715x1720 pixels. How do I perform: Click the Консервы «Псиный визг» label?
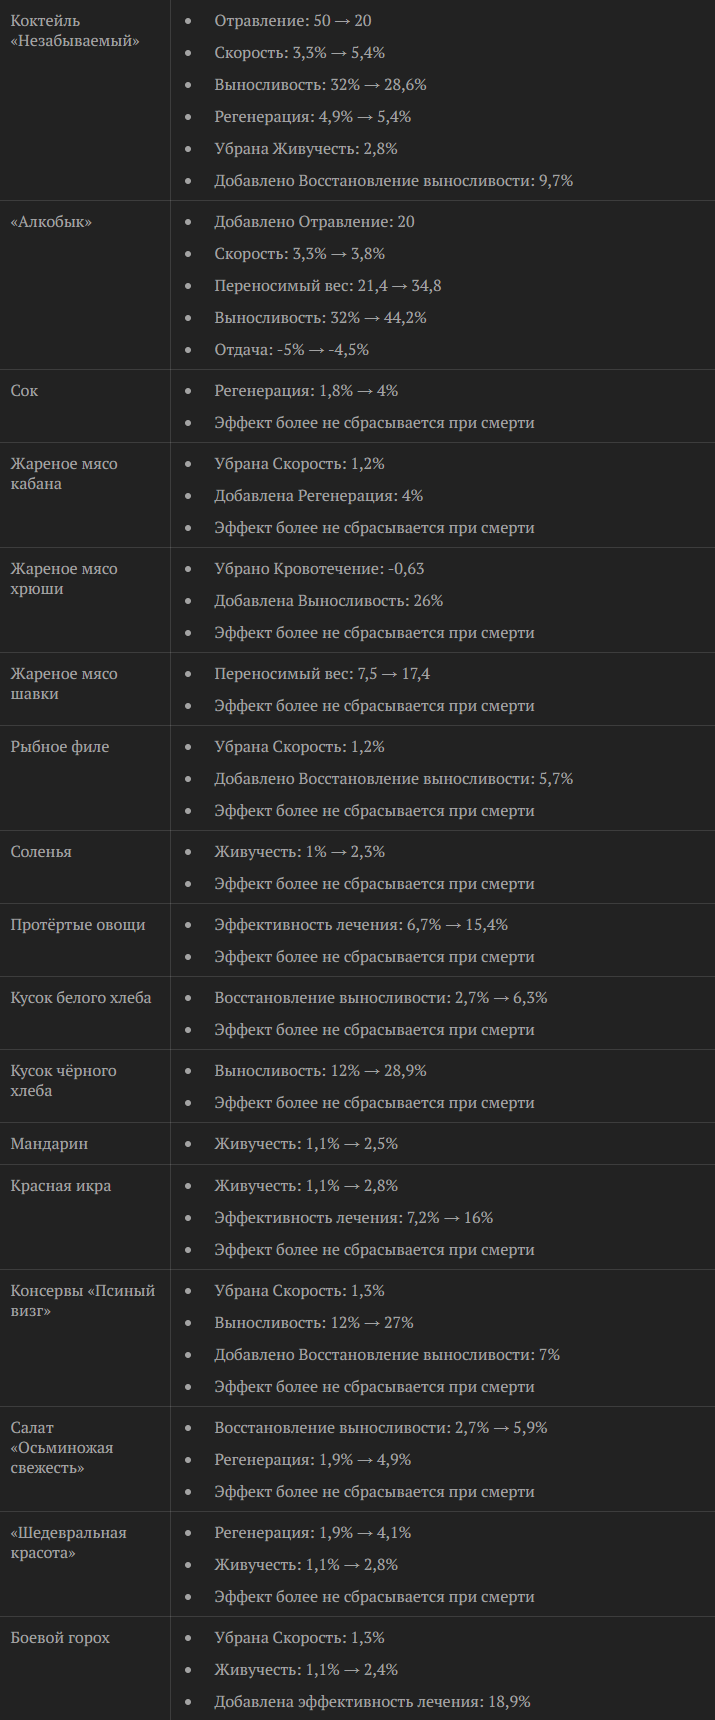coord(83,1301)
